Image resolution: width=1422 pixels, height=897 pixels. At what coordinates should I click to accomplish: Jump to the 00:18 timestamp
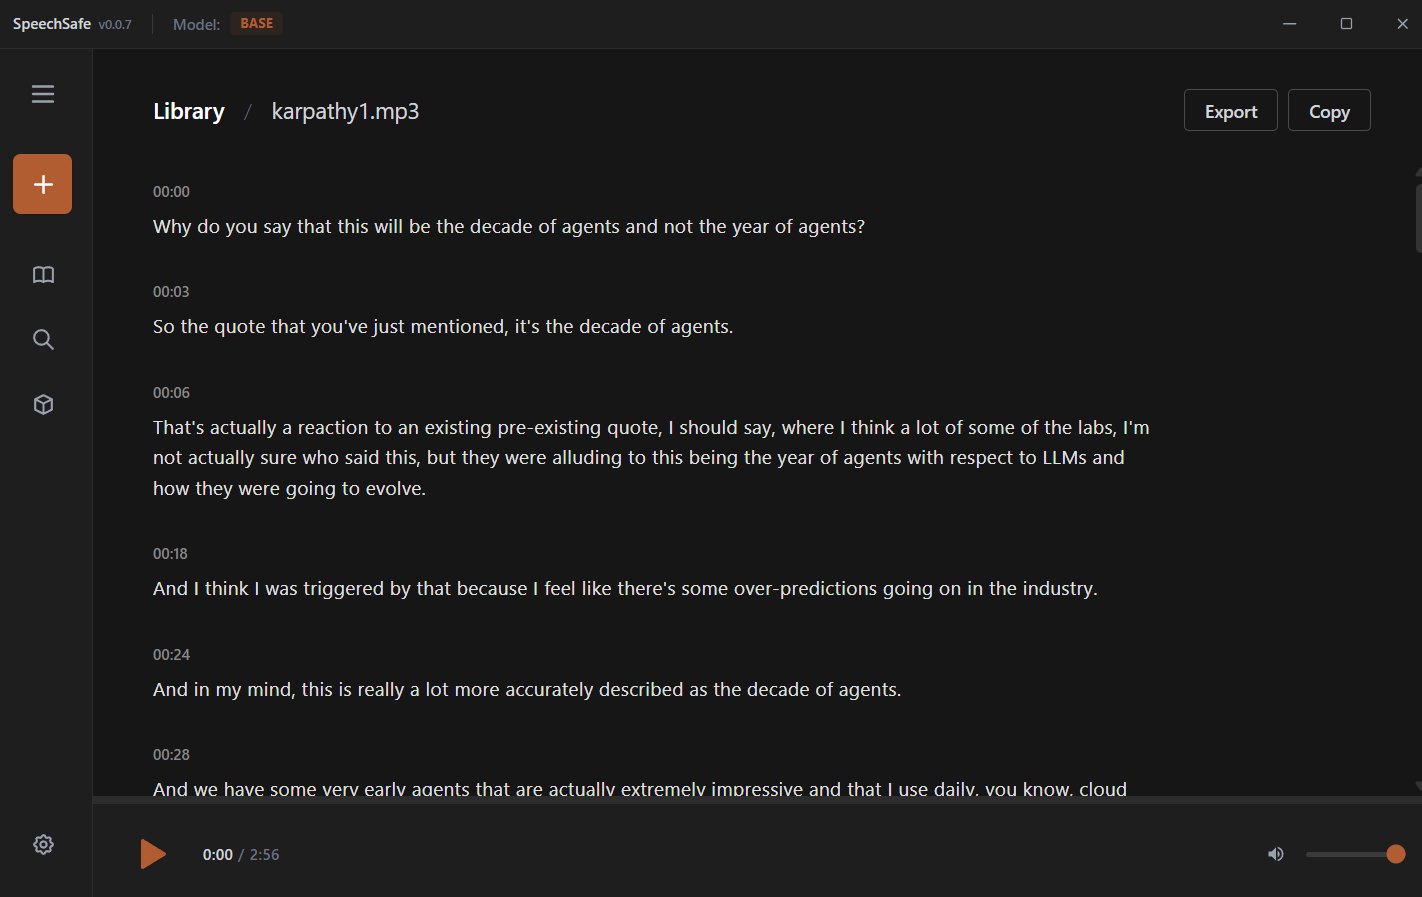click(x=170, y=554)
